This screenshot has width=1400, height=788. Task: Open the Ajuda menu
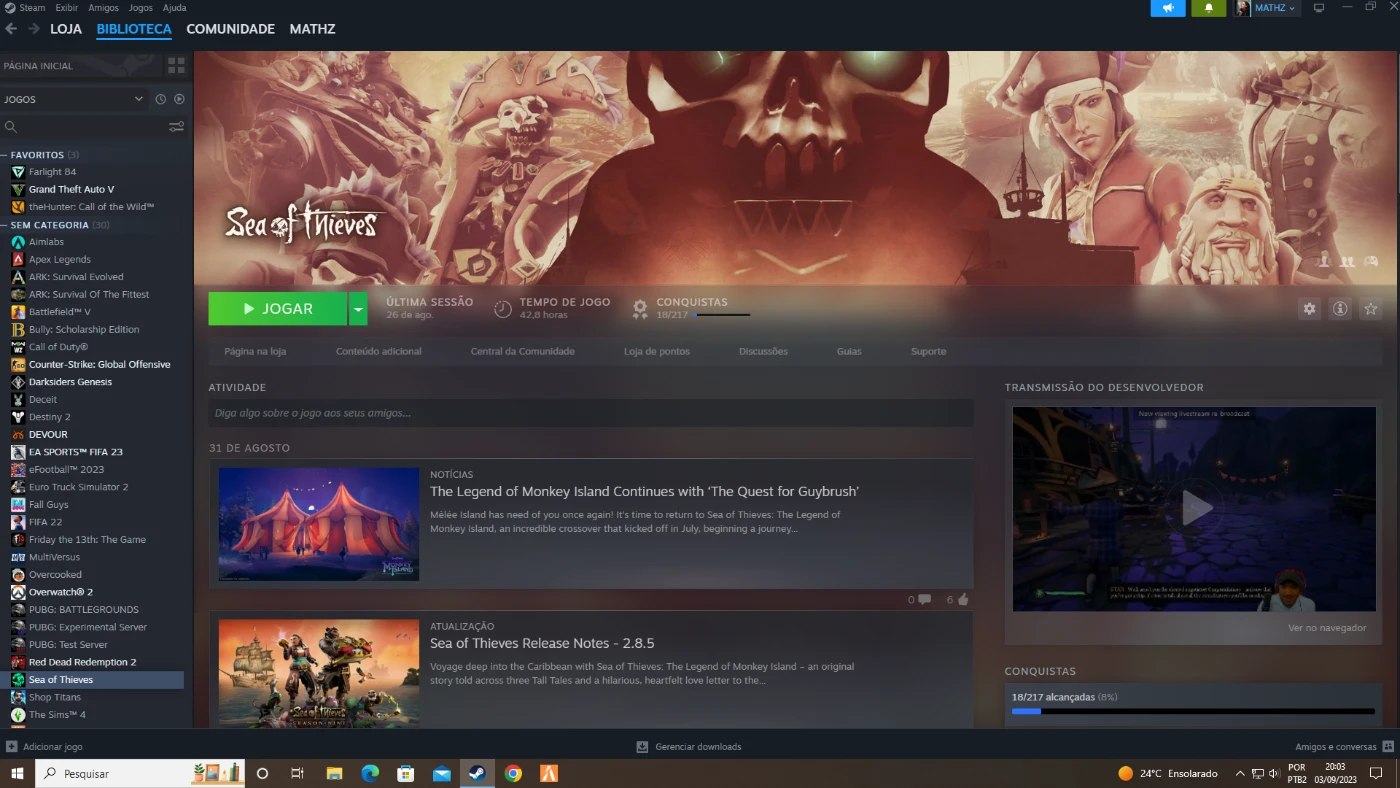(x=174, y=7)
